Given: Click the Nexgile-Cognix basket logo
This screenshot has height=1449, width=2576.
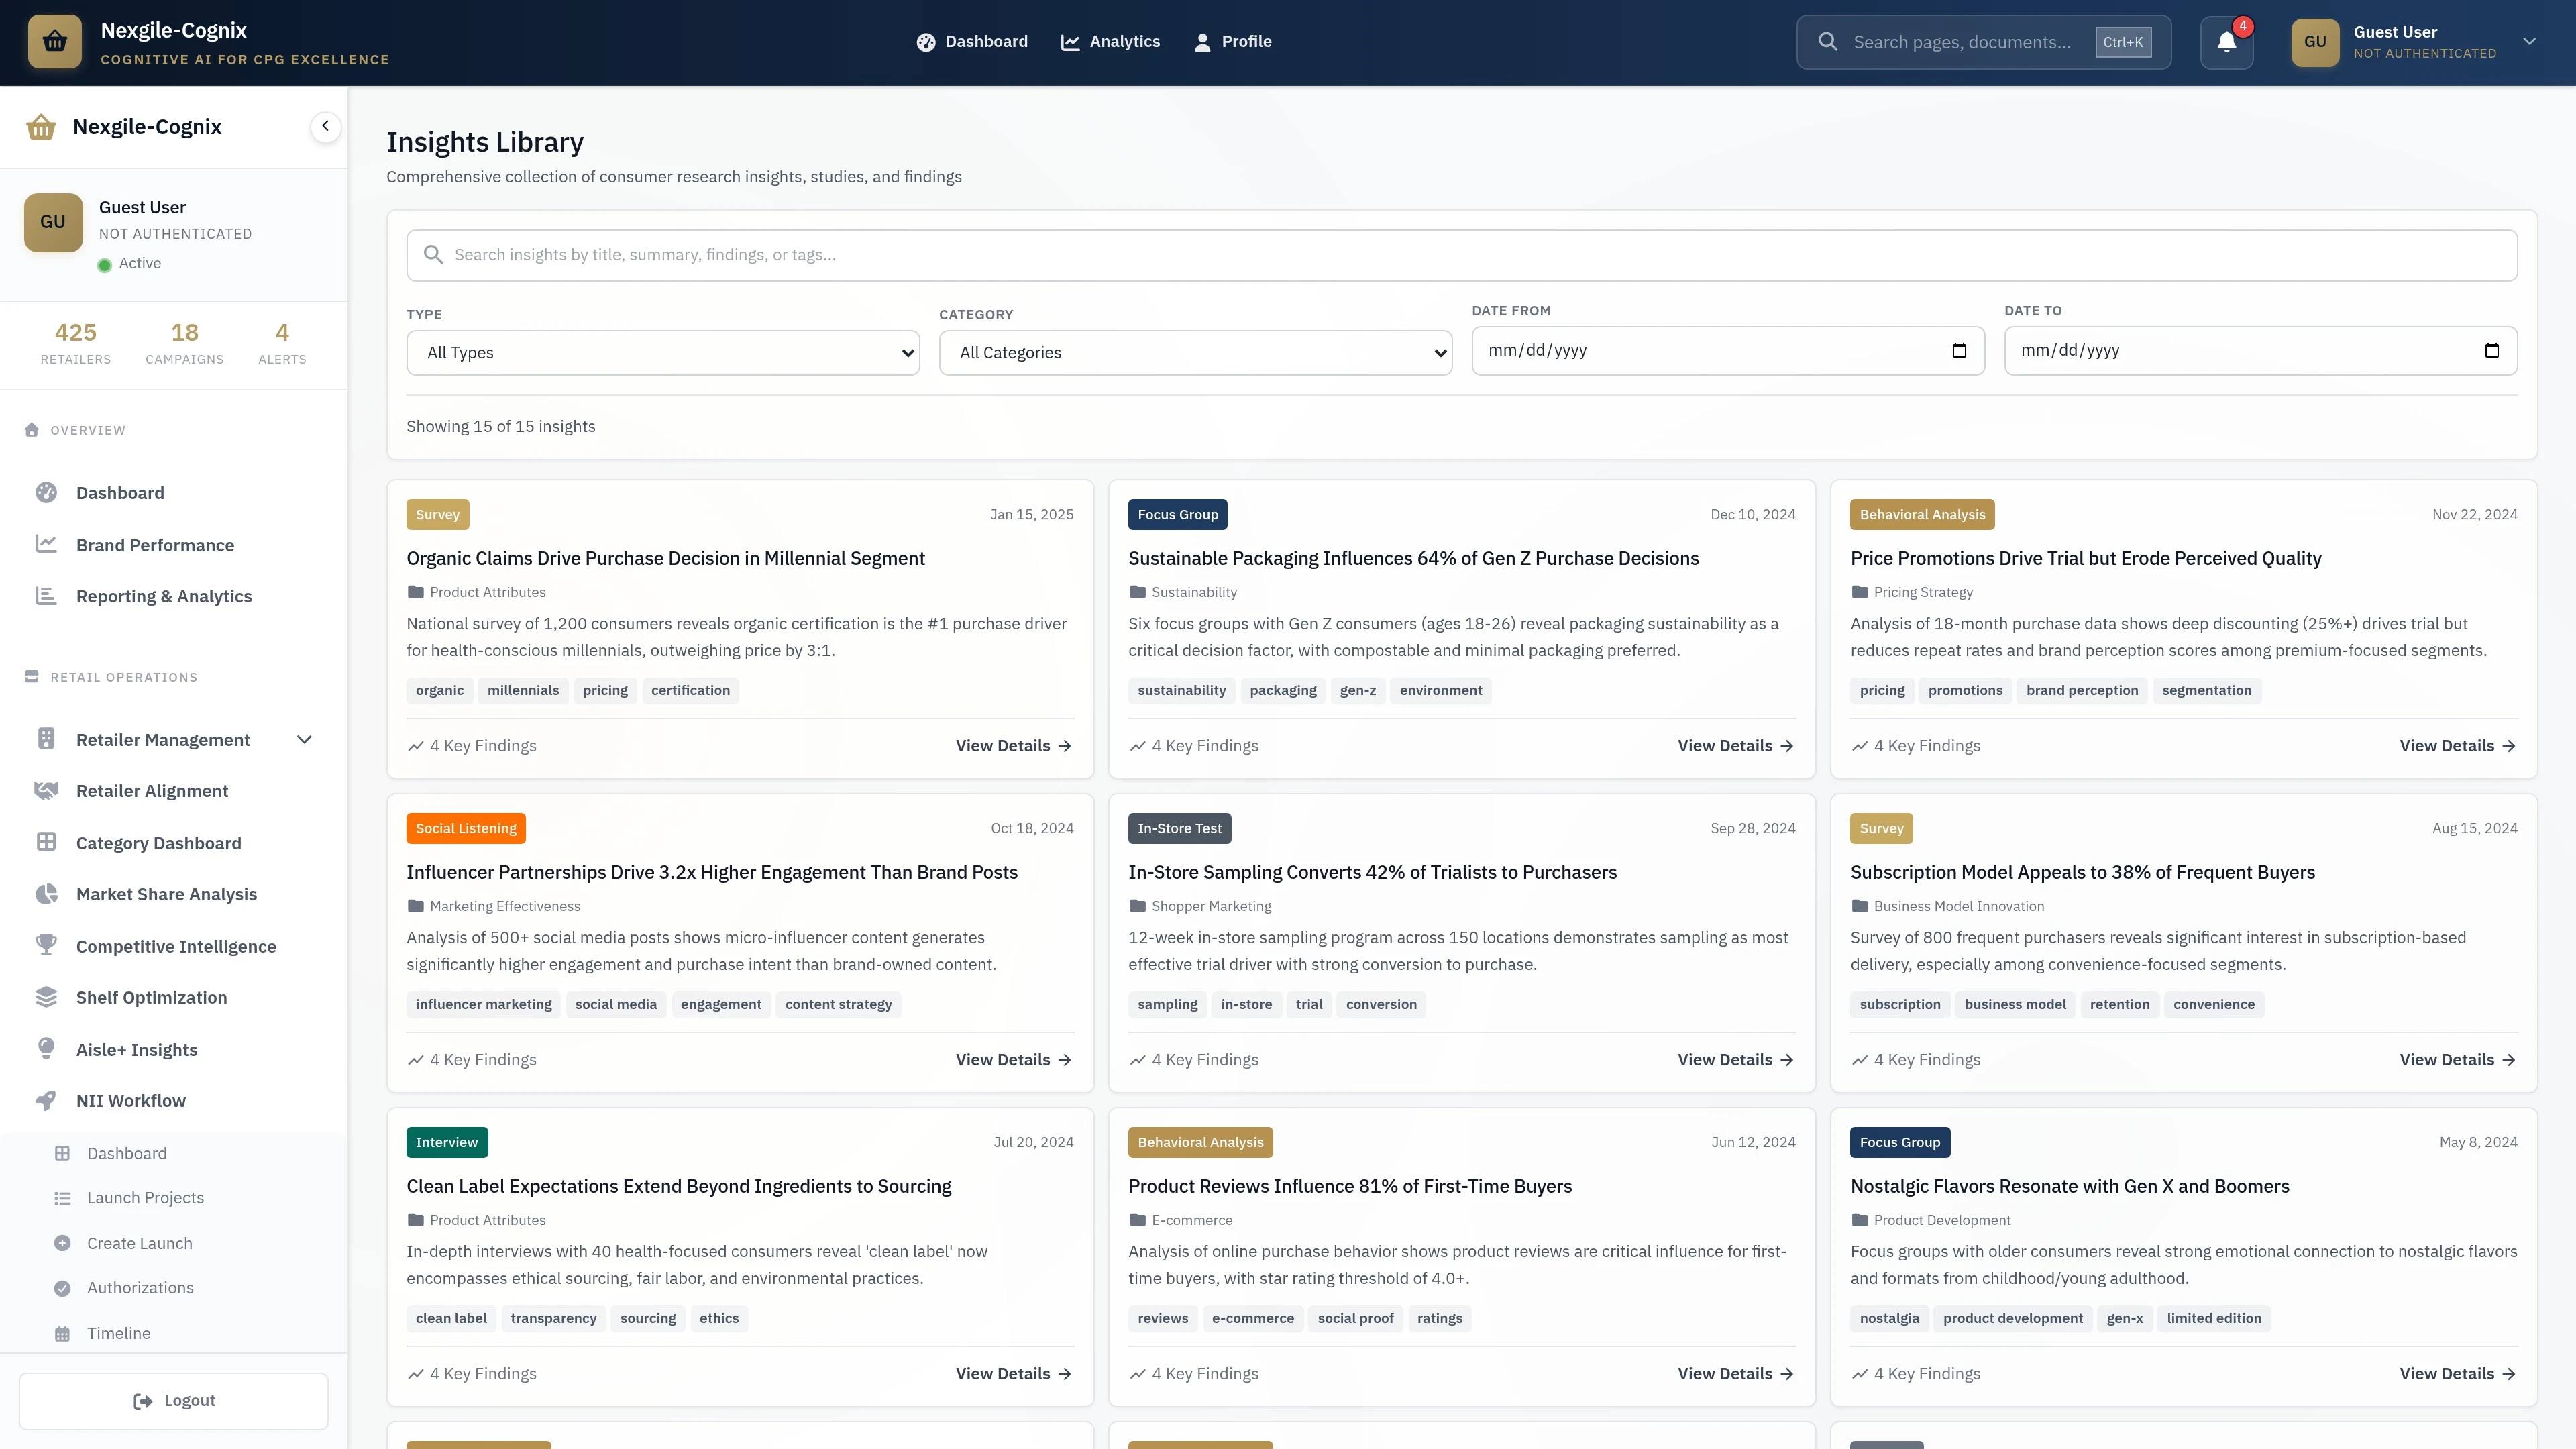Looking at the screenshot, I should pyautogui.click(x=55, y=42).
